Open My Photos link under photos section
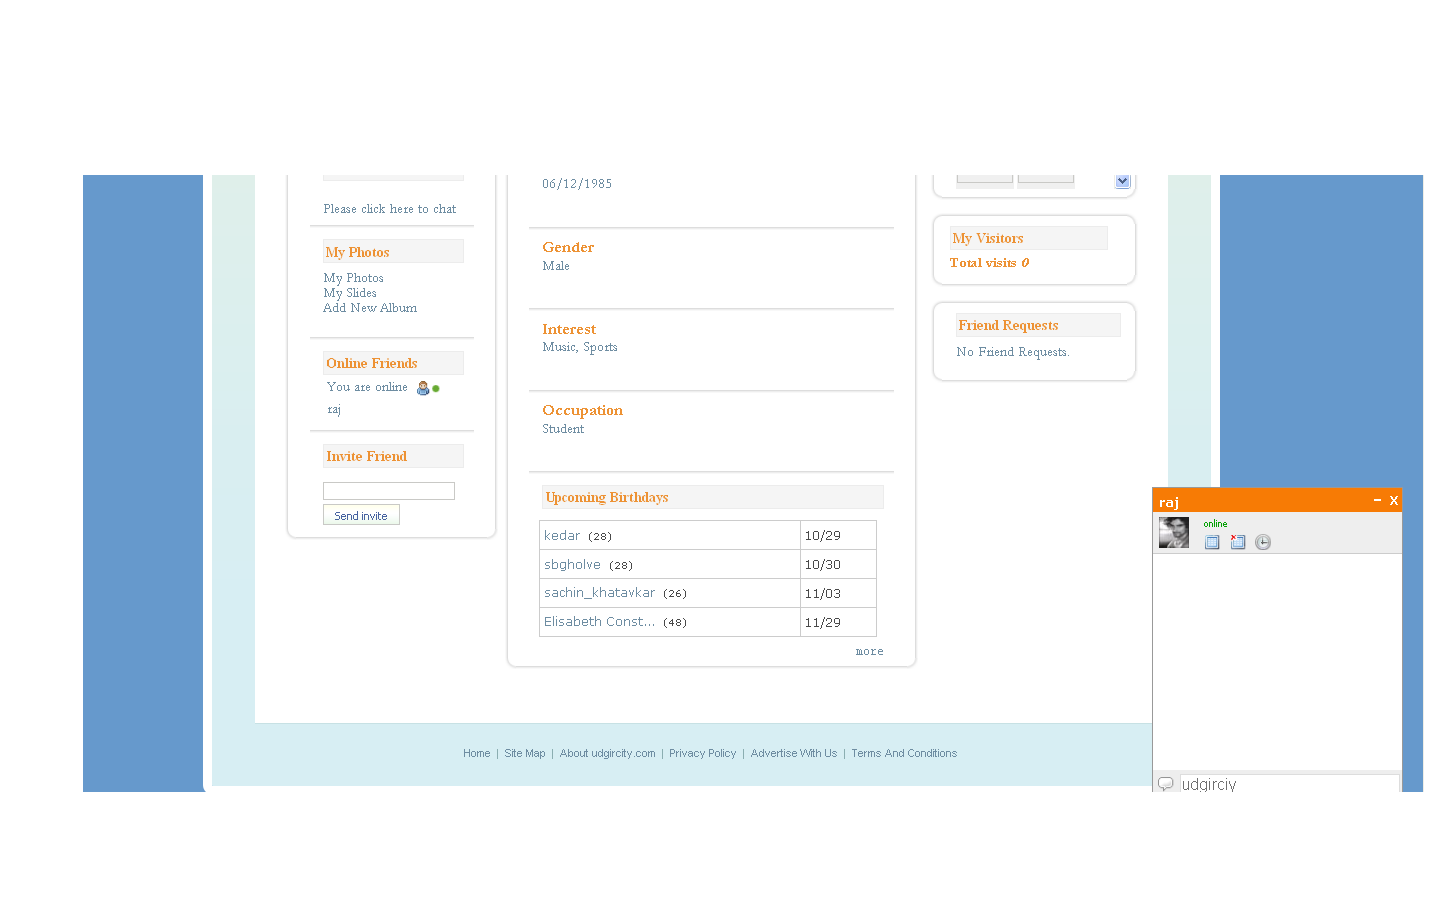Image resolution: width=1440 pixels, height=900 pixels. pyautogui.click(x=354, y=278)
